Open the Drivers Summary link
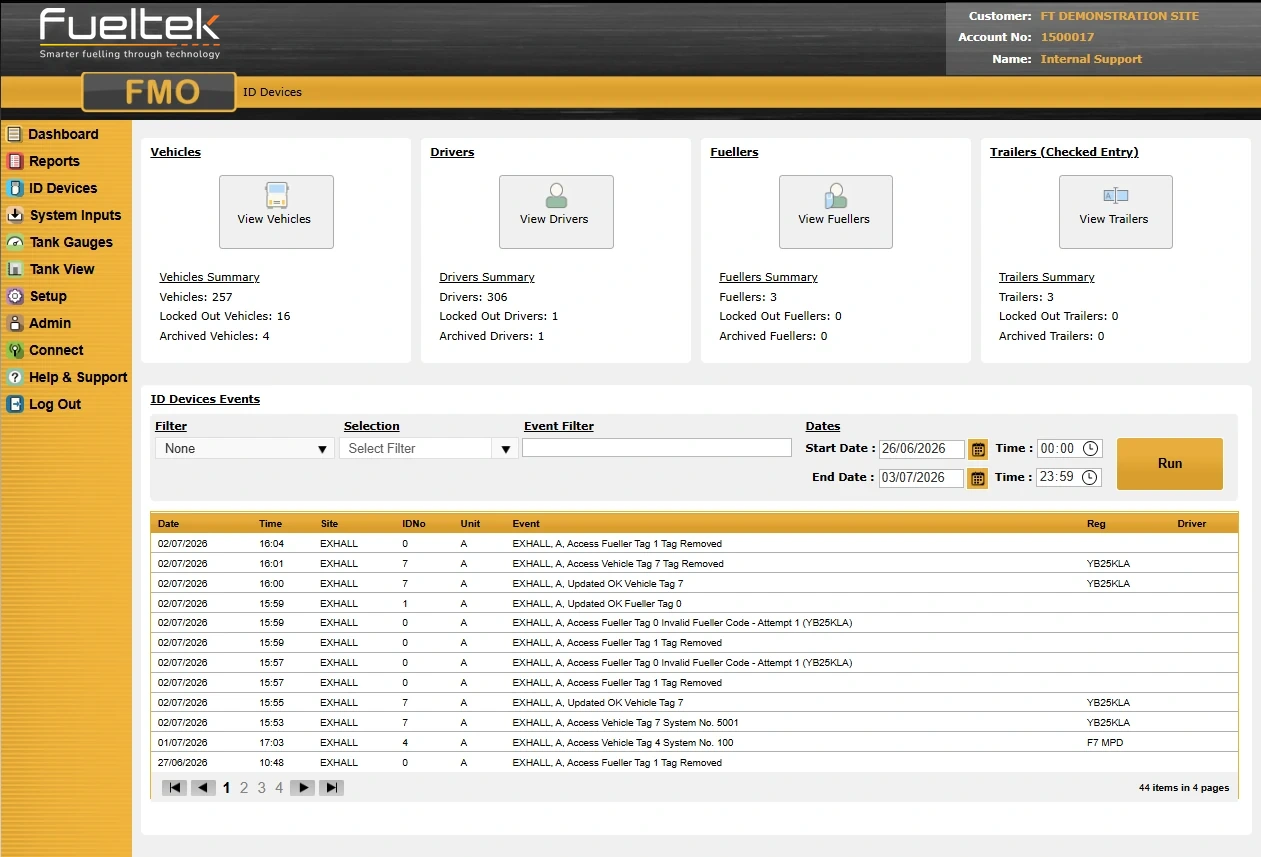 pos(487,277)
